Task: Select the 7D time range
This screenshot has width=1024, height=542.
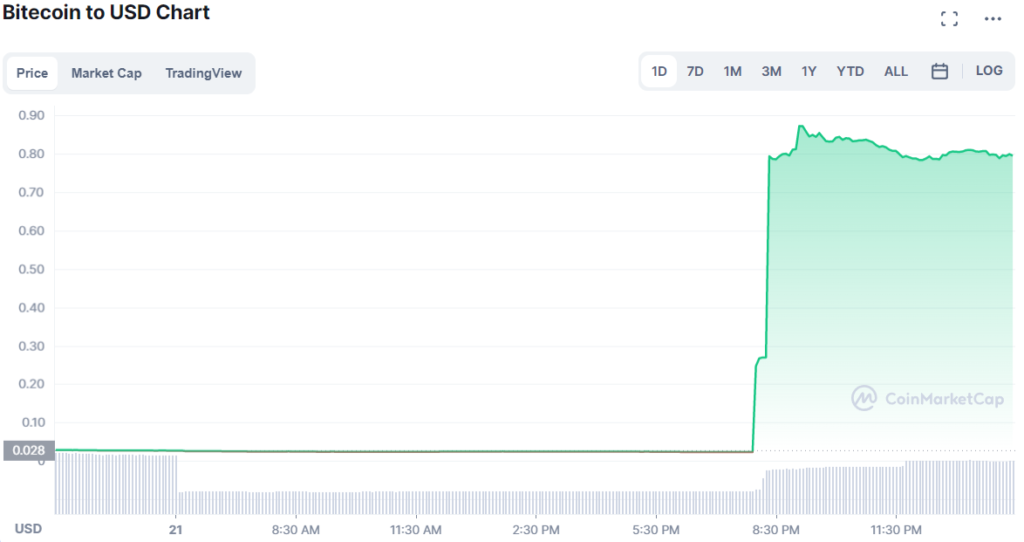Action: coord(695,71)
